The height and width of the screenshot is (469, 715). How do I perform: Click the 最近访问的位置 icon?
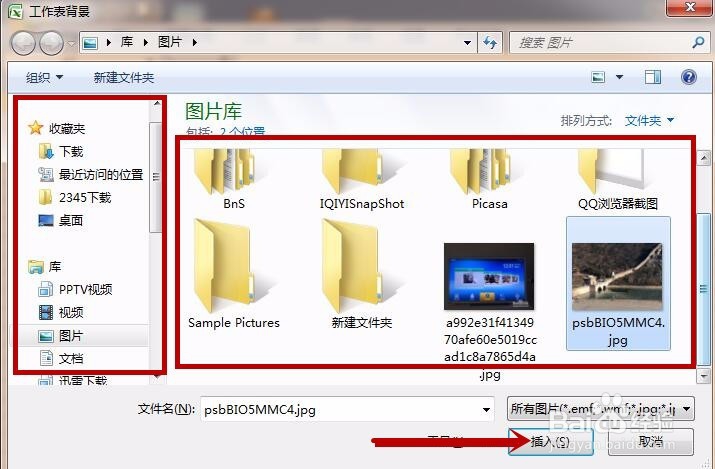pos(46,174)
